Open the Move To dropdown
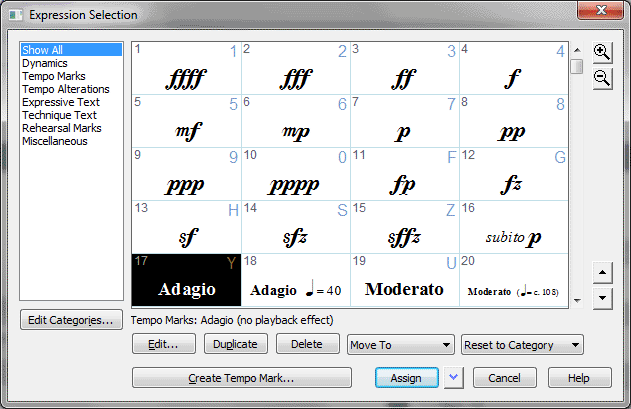Image resolution: width=631 pixels, height=409 pixels. (400, 345)
